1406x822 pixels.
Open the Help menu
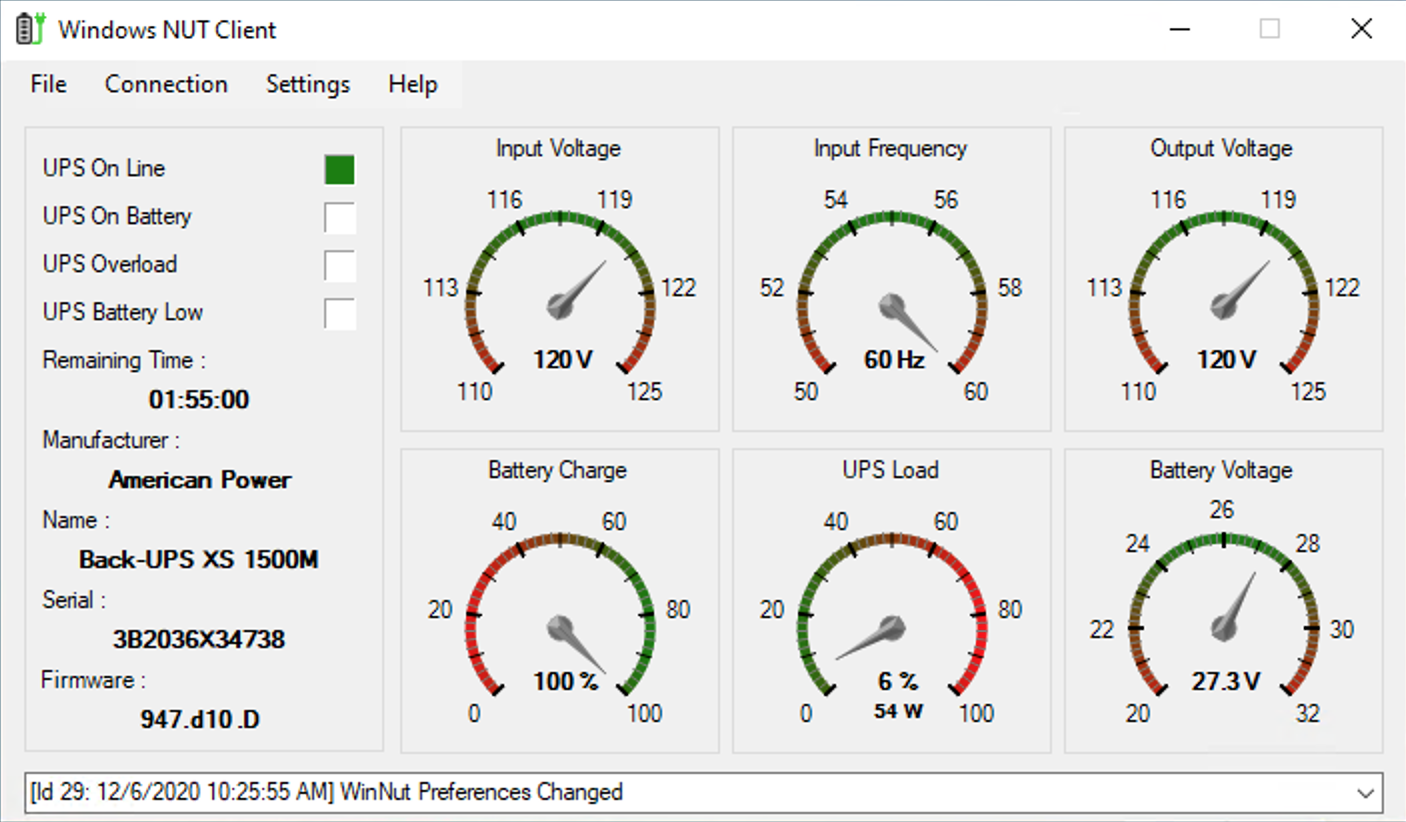click(413, 85)
